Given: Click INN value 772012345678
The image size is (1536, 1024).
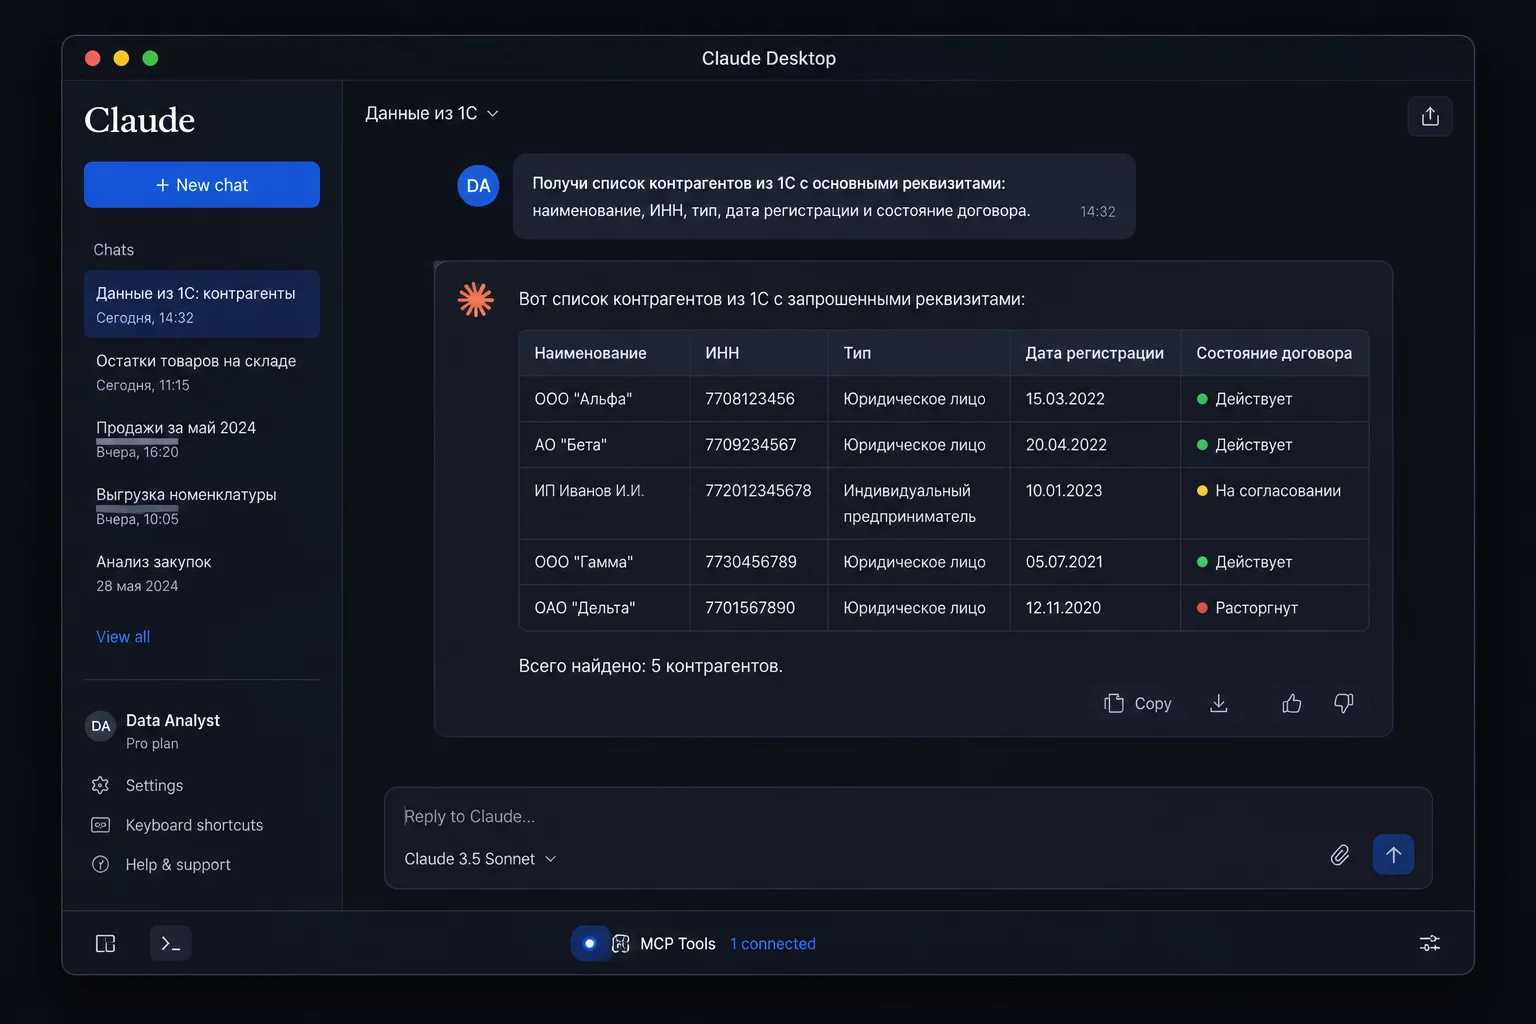Looking at the screenshot, I should pos(758,491).
